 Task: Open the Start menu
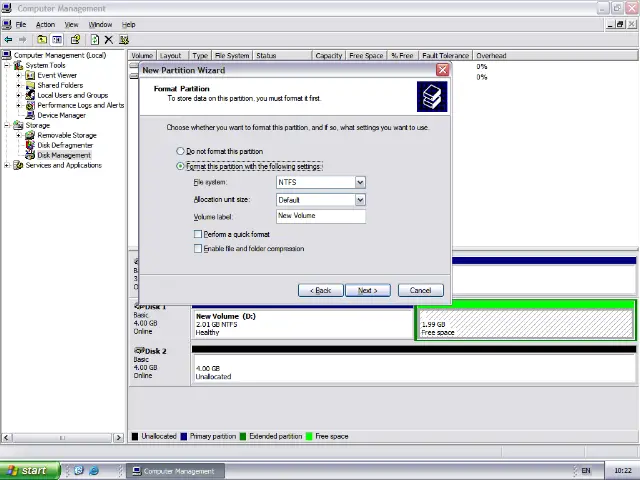click(x=30, y=471)
